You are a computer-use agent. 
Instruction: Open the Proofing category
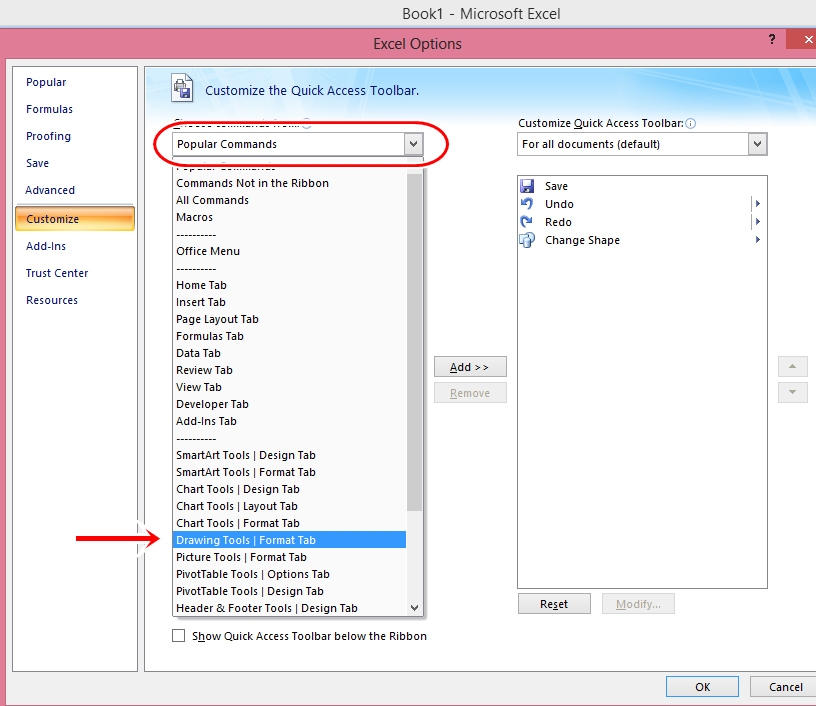coord(48,136)
